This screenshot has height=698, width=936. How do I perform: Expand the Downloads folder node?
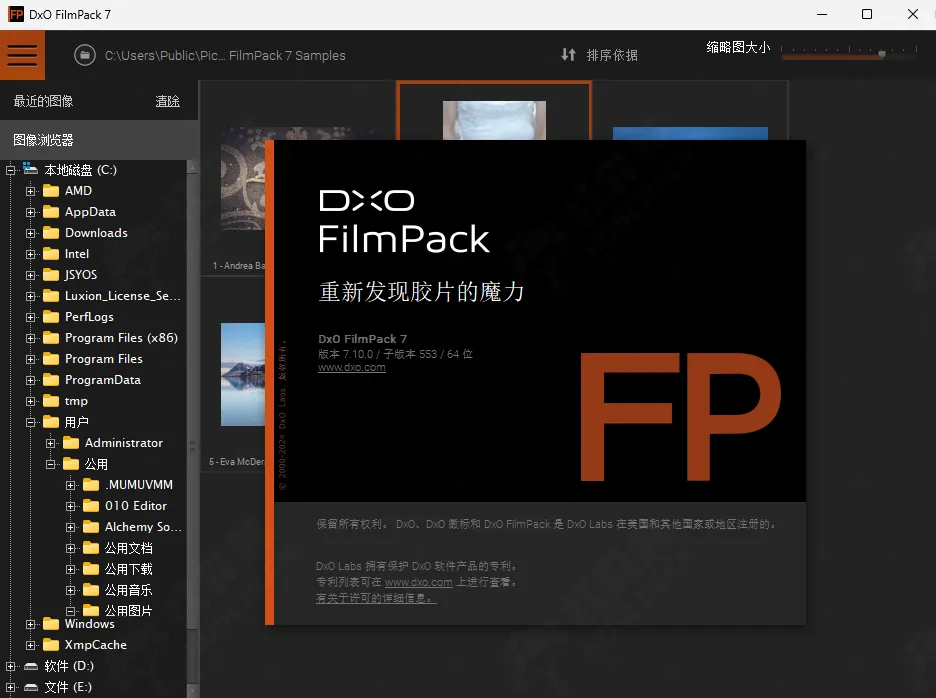tap(30, 233)
